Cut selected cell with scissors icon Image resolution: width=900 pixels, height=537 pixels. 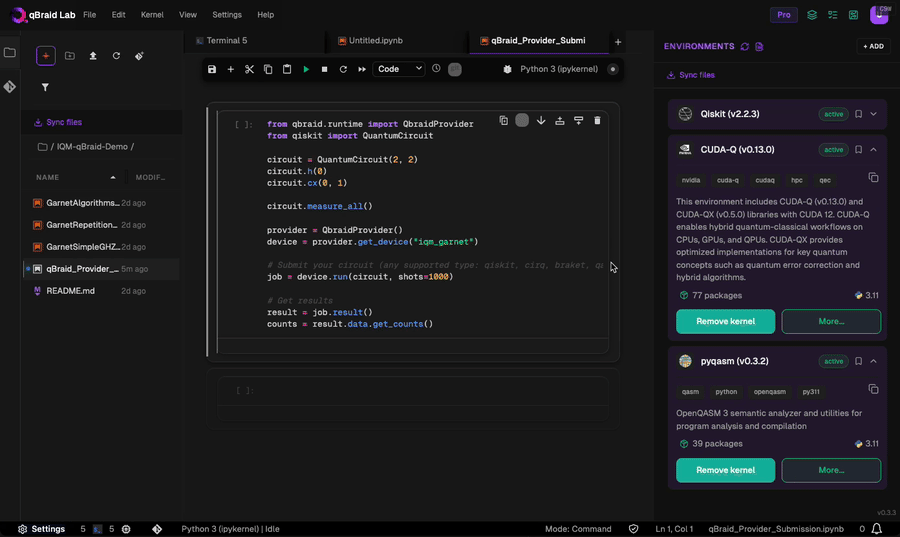click(249, 69)
